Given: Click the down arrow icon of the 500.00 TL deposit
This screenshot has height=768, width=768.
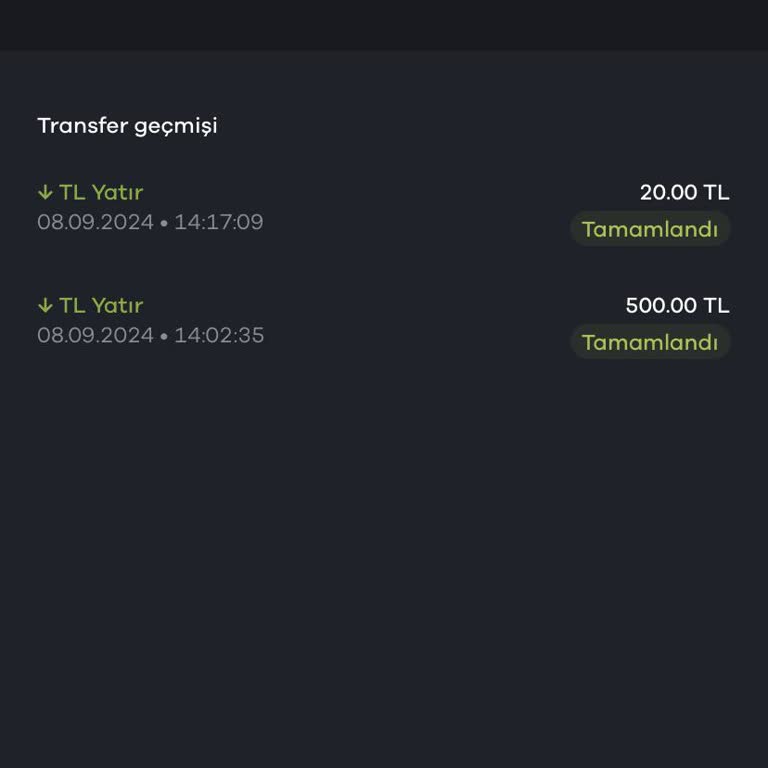Looking at the screenshot, I should pyautogui.click(x=45, y=306).
